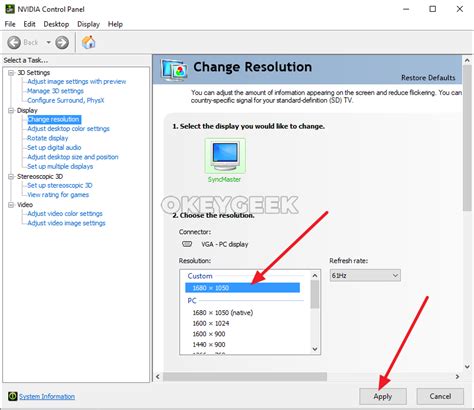Open Set up digital audio
Viewport: 474px width, 410px height.
[54, 147]
